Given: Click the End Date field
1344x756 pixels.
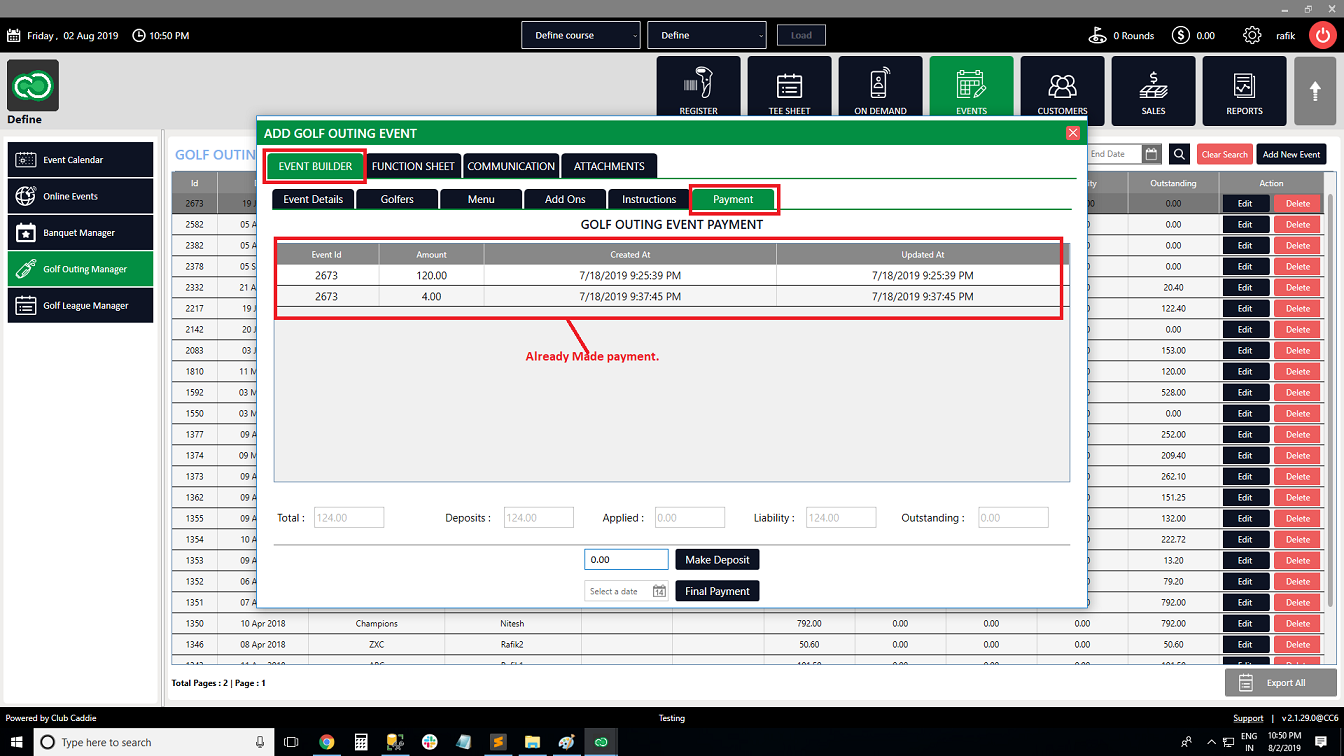Looking at the screenshot, I should (x=1113, y=154).
